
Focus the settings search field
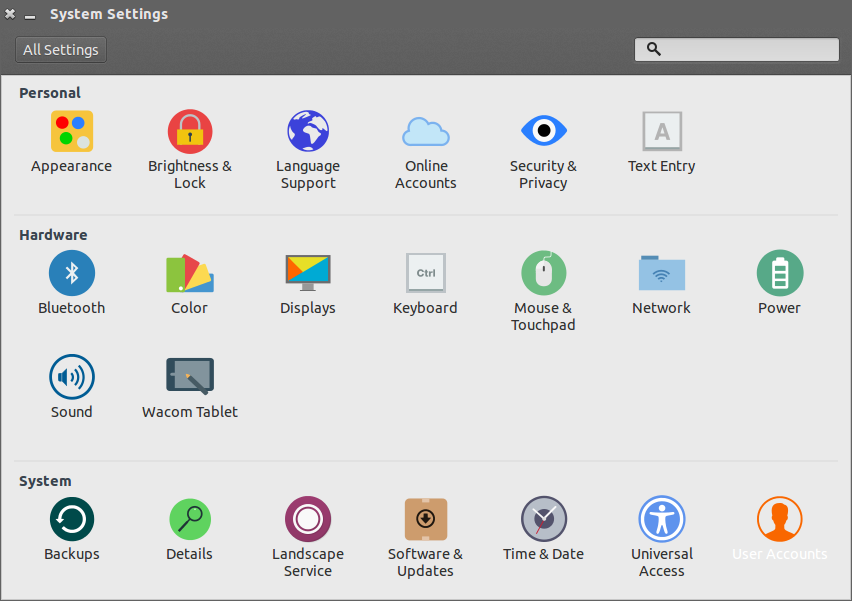click(737, 49)
